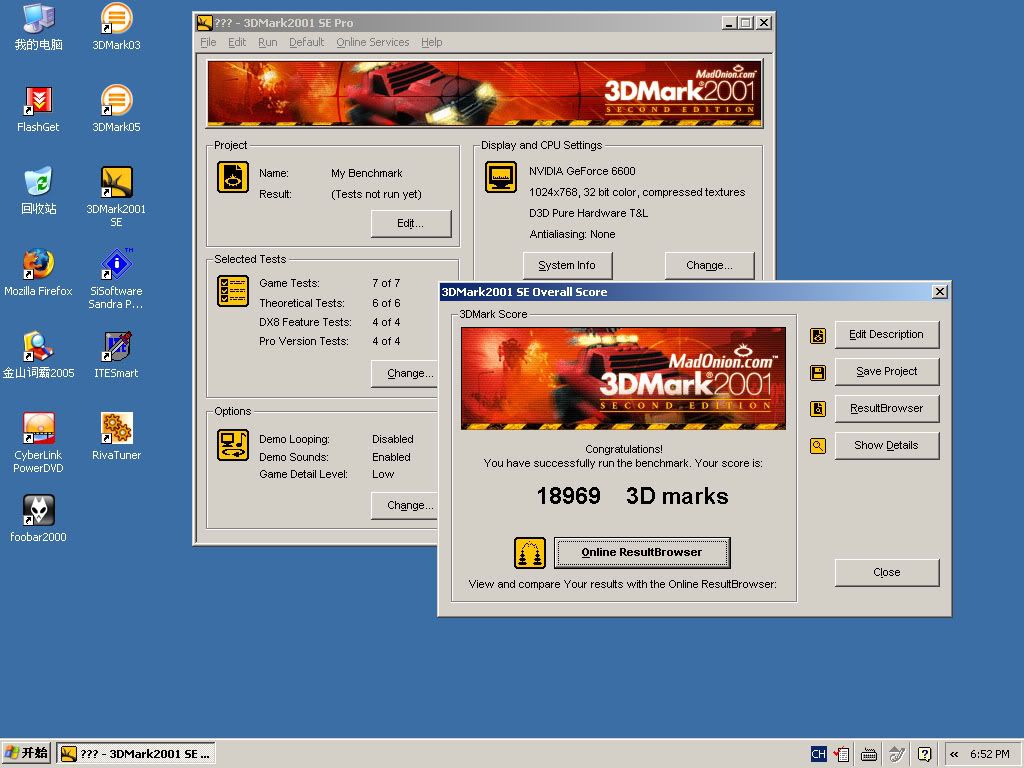The height and width of the screenshot is (768, 1024).
Task: Click the help question mark tray icon
Action: [x=924, y=754]
